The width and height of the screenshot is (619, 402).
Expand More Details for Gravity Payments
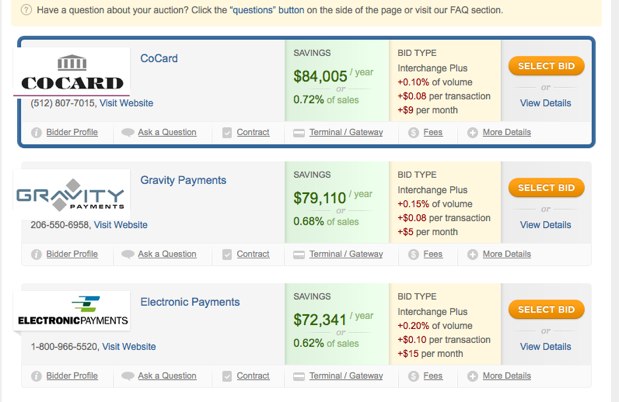click(x=505, y=254)
